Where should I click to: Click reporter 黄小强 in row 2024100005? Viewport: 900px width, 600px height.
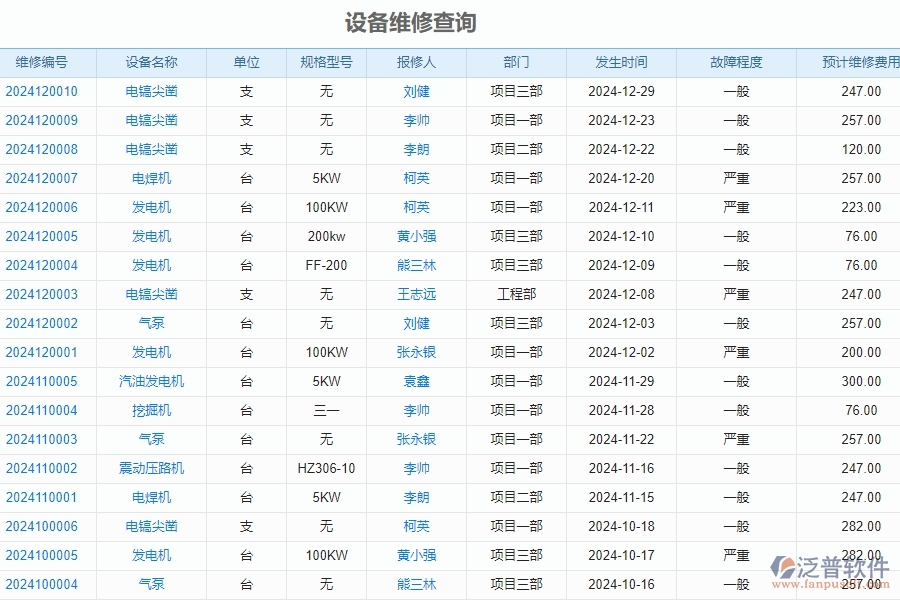click(x=416, y=555)
